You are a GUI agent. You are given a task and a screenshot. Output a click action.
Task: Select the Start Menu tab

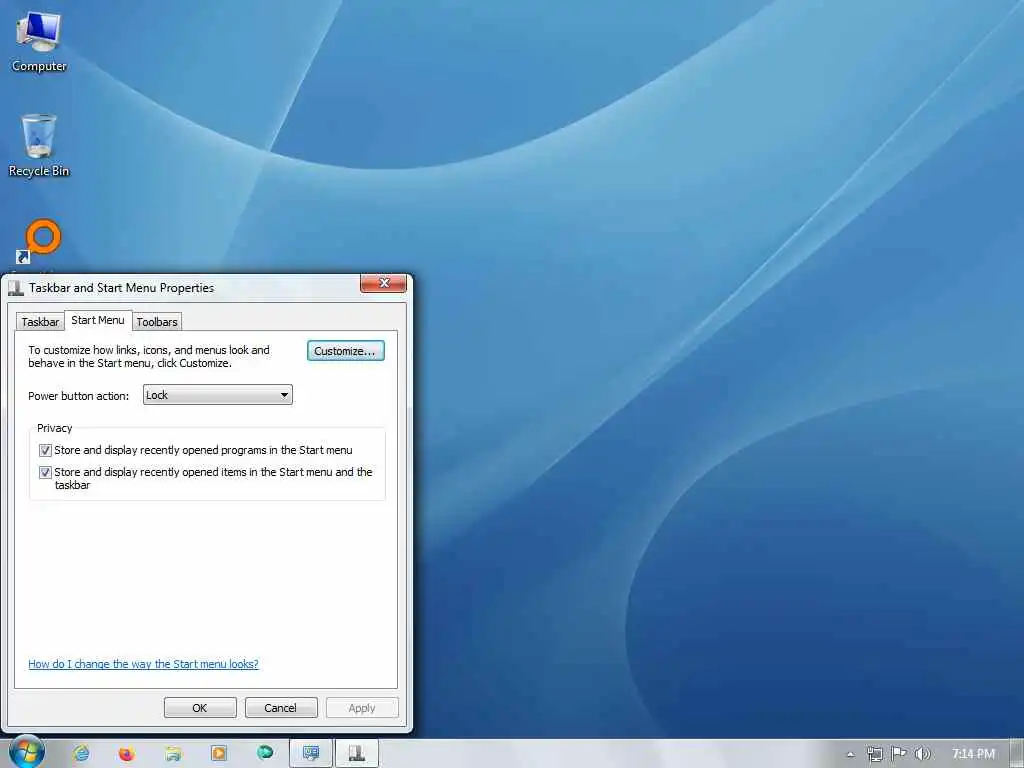pos(98,320)
